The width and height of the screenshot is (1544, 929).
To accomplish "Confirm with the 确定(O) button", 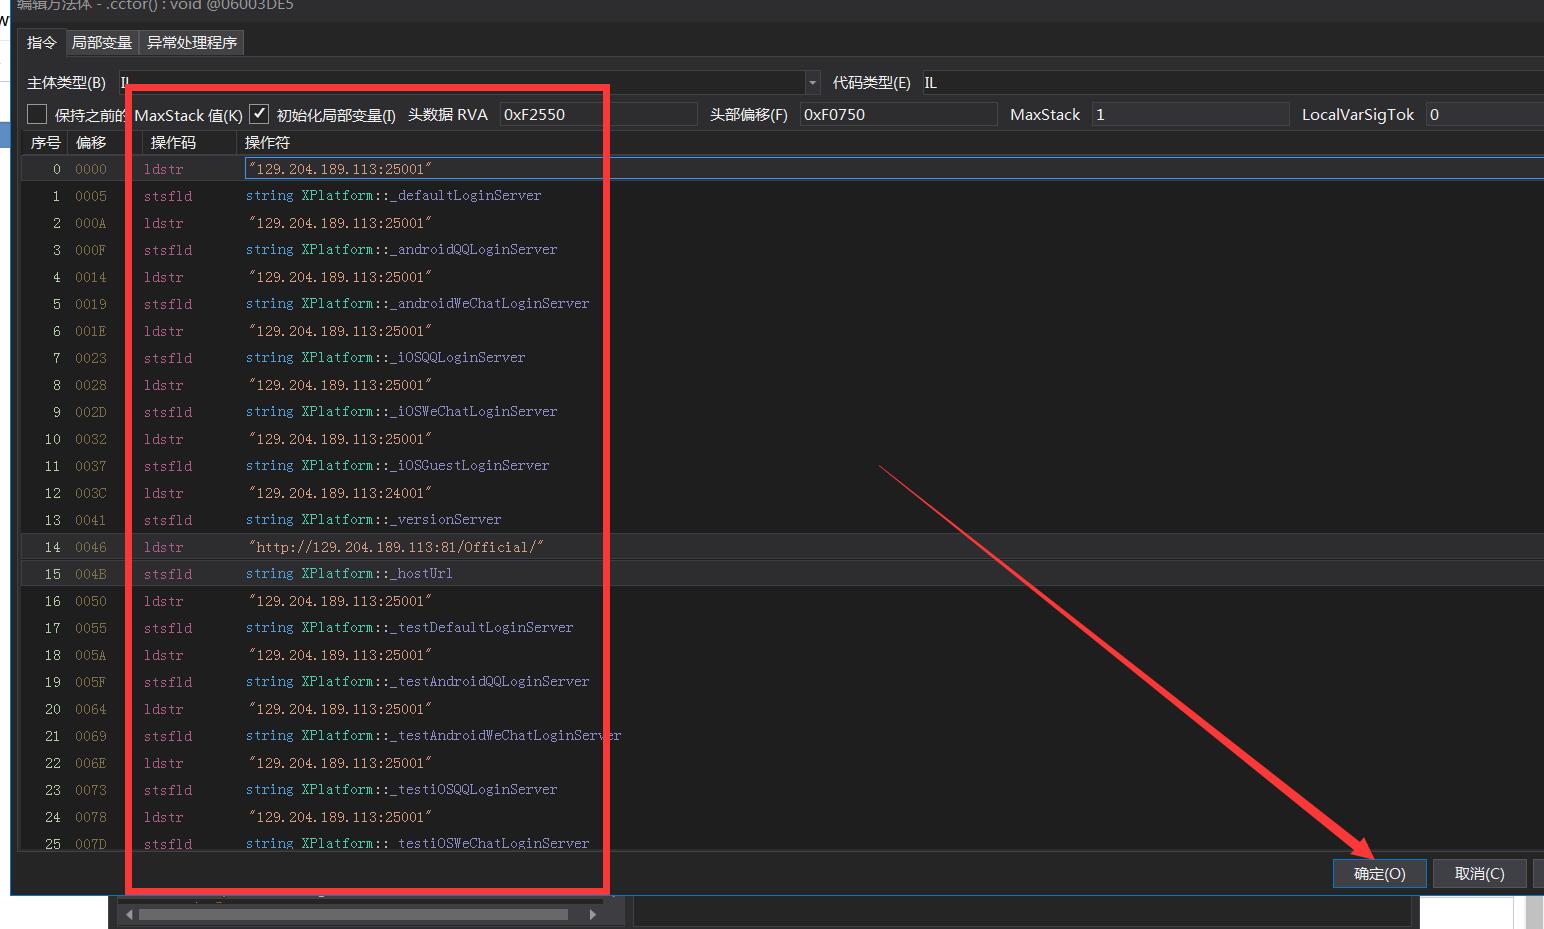I will click(x=1379, y=873).
